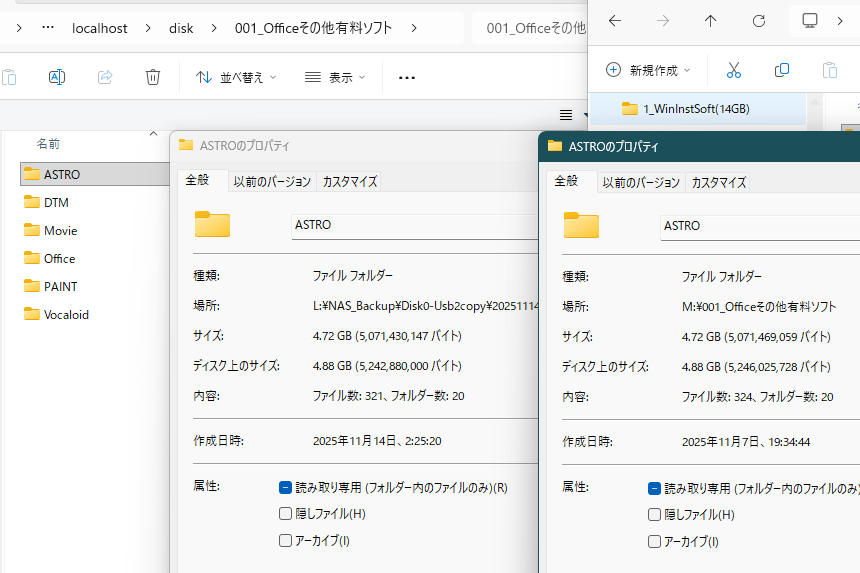Click creation date 2025年11月14日、2:25:20
The height and width of the screenshot is (573, 860).
[x=377, y=441]
